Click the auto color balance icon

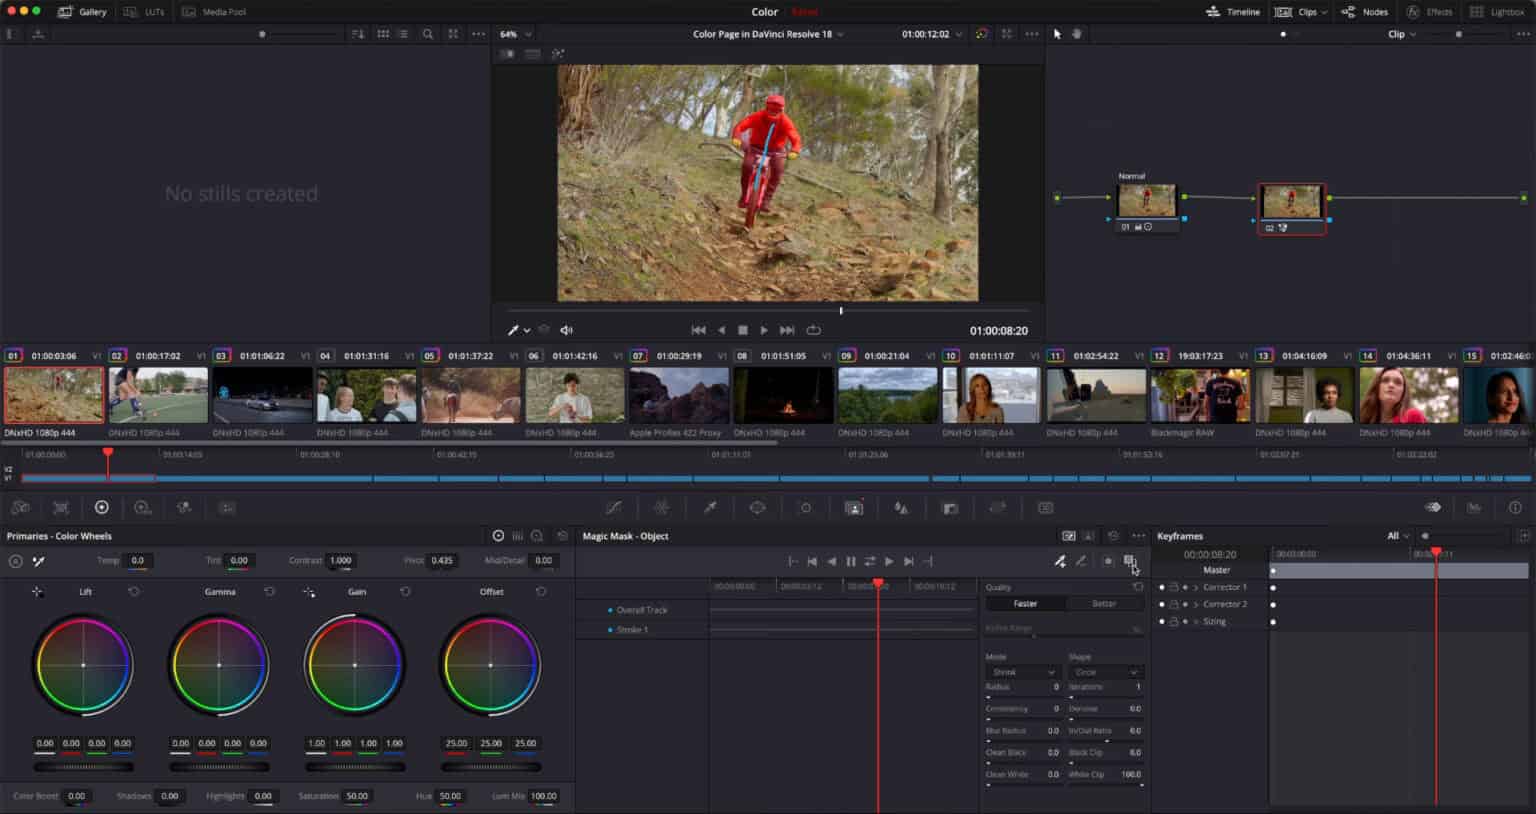pos(15,561)
